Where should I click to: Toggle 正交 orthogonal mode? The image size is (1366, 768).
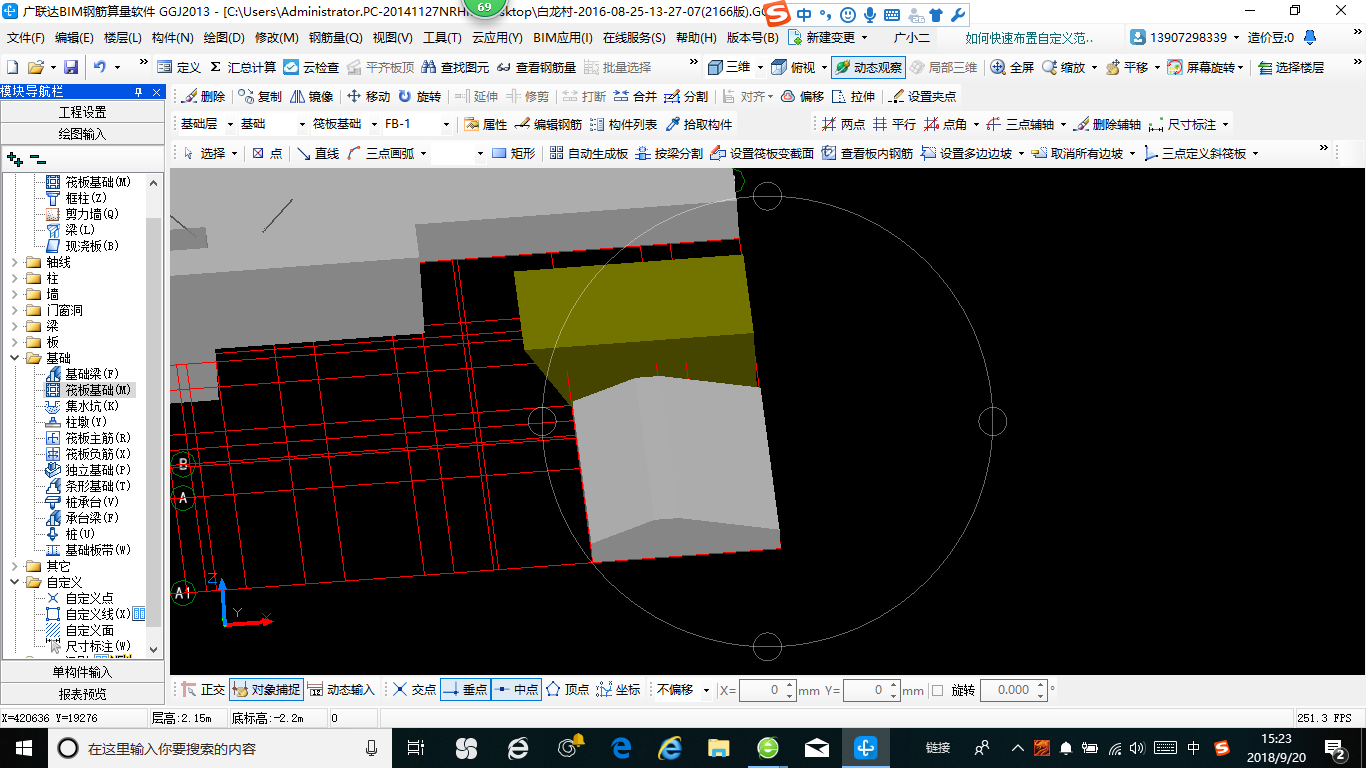[203, 689]
